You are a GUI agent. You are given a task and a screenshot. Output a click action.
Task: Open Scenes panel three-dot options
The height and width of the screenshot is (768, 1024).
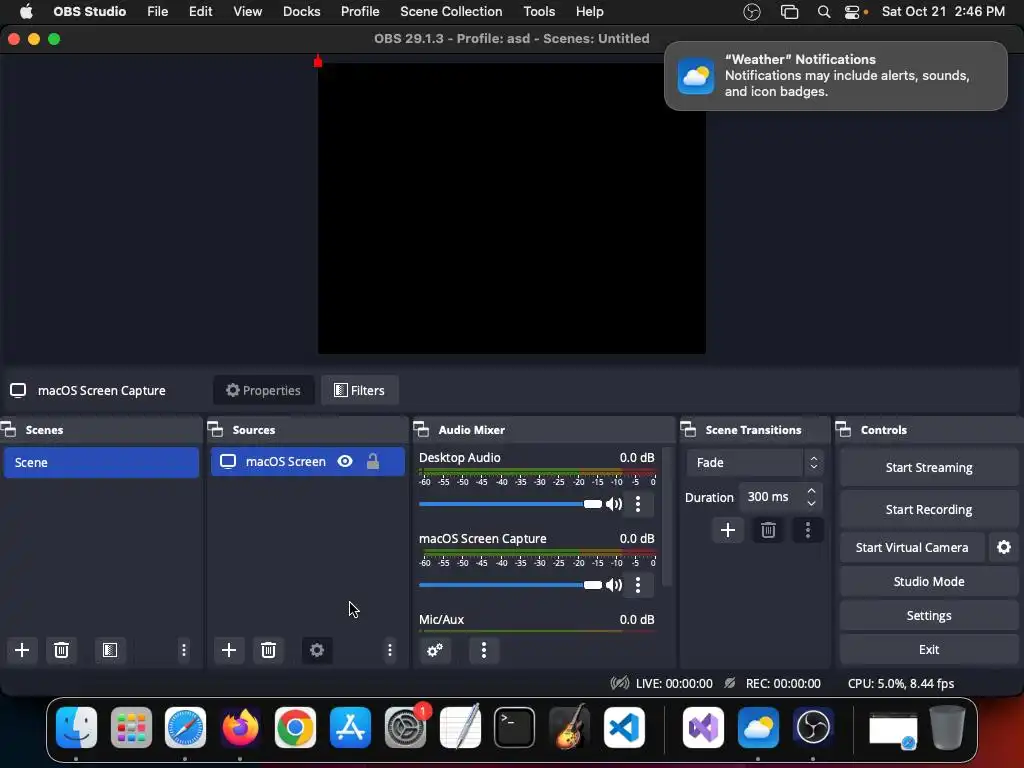coord(184,650)
